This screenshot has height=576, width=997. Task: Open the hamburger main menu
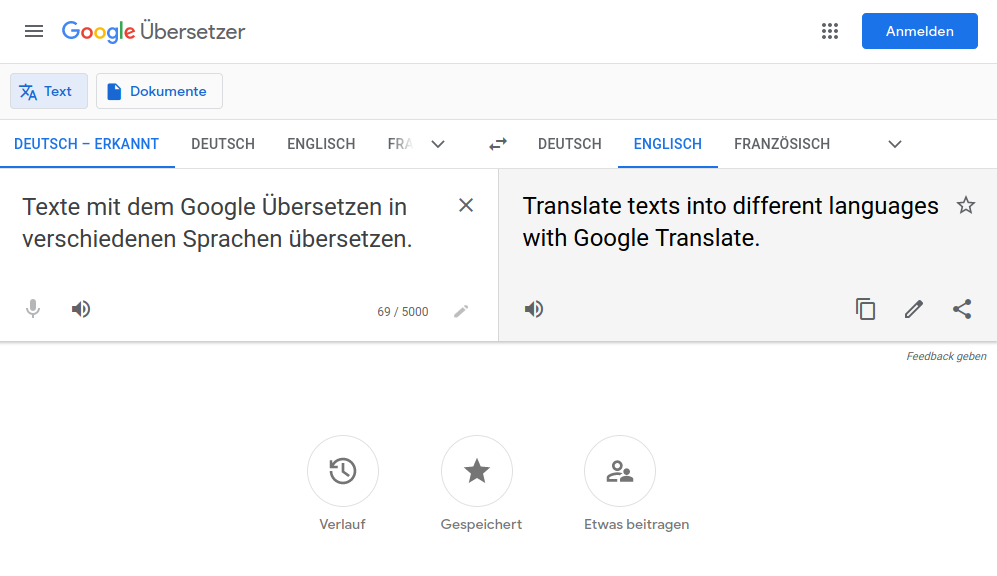point(34,31)
